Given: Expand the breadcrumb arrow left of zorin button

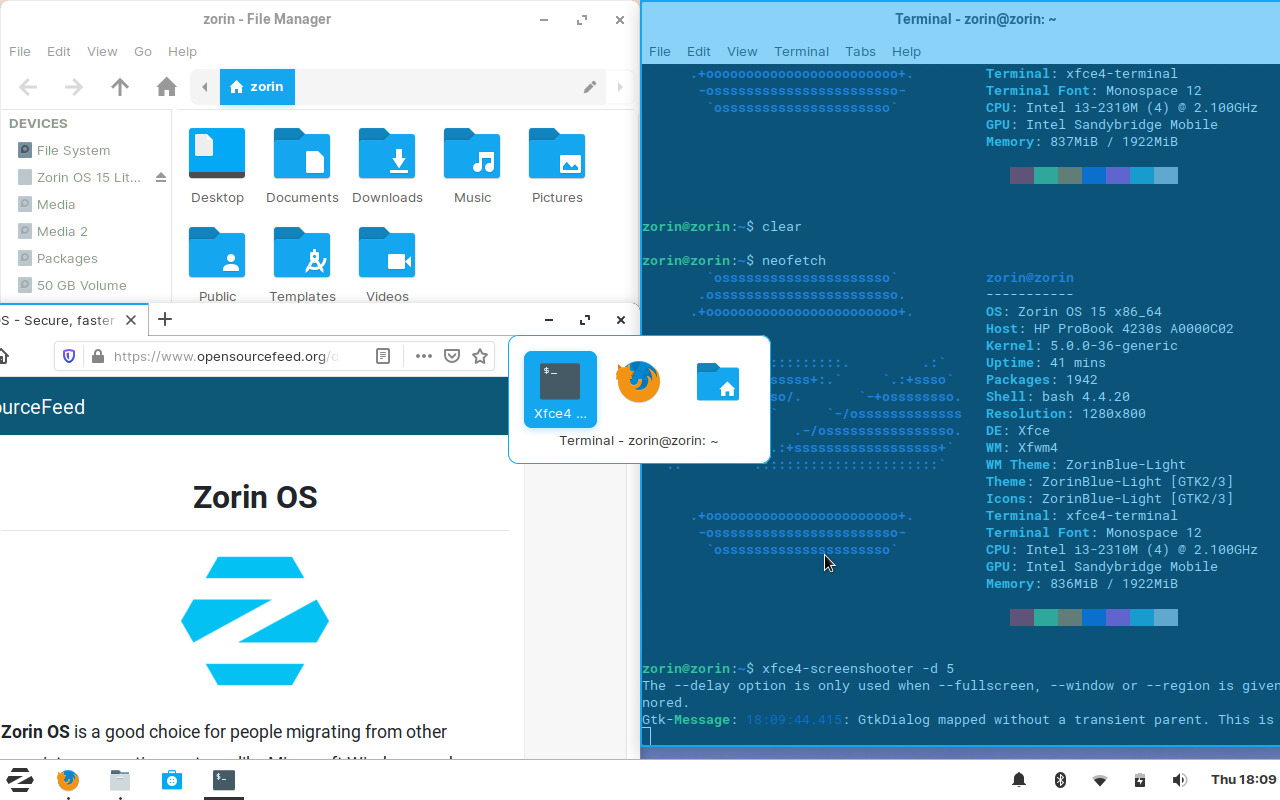Looking at the screenshot, I should [x=204, y=87].
